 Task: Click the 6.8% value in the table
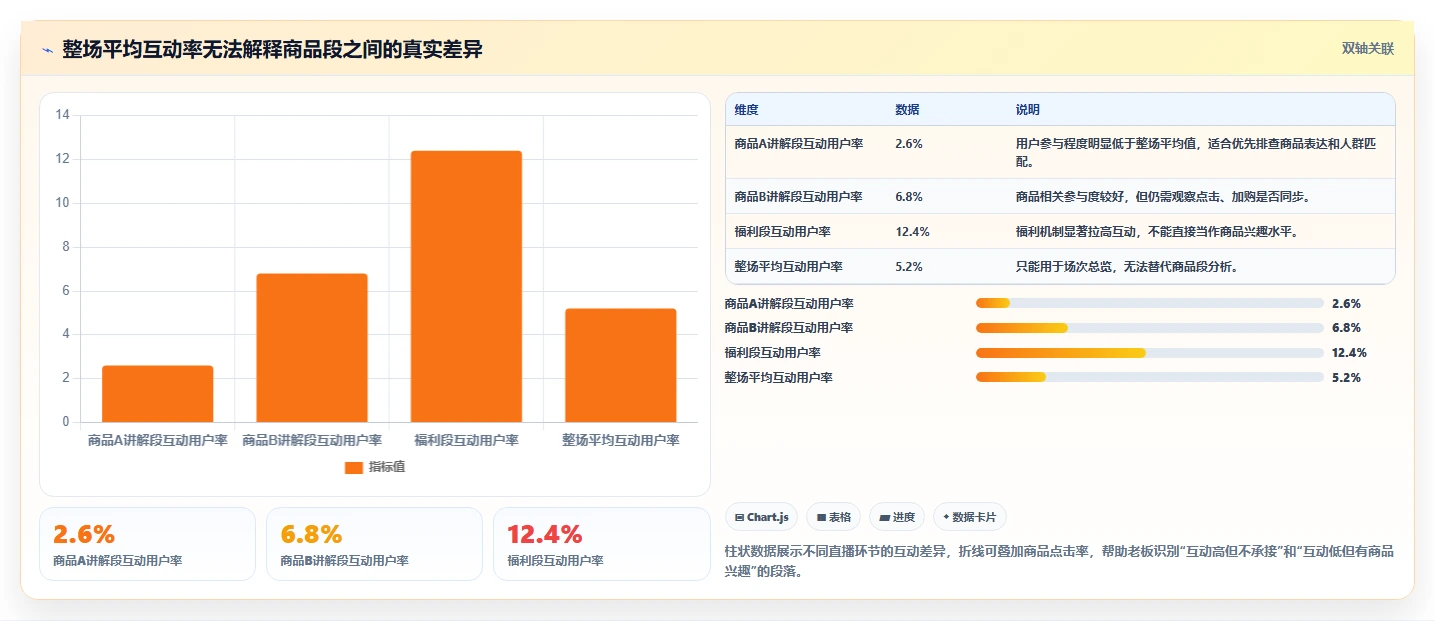point(909,197)
